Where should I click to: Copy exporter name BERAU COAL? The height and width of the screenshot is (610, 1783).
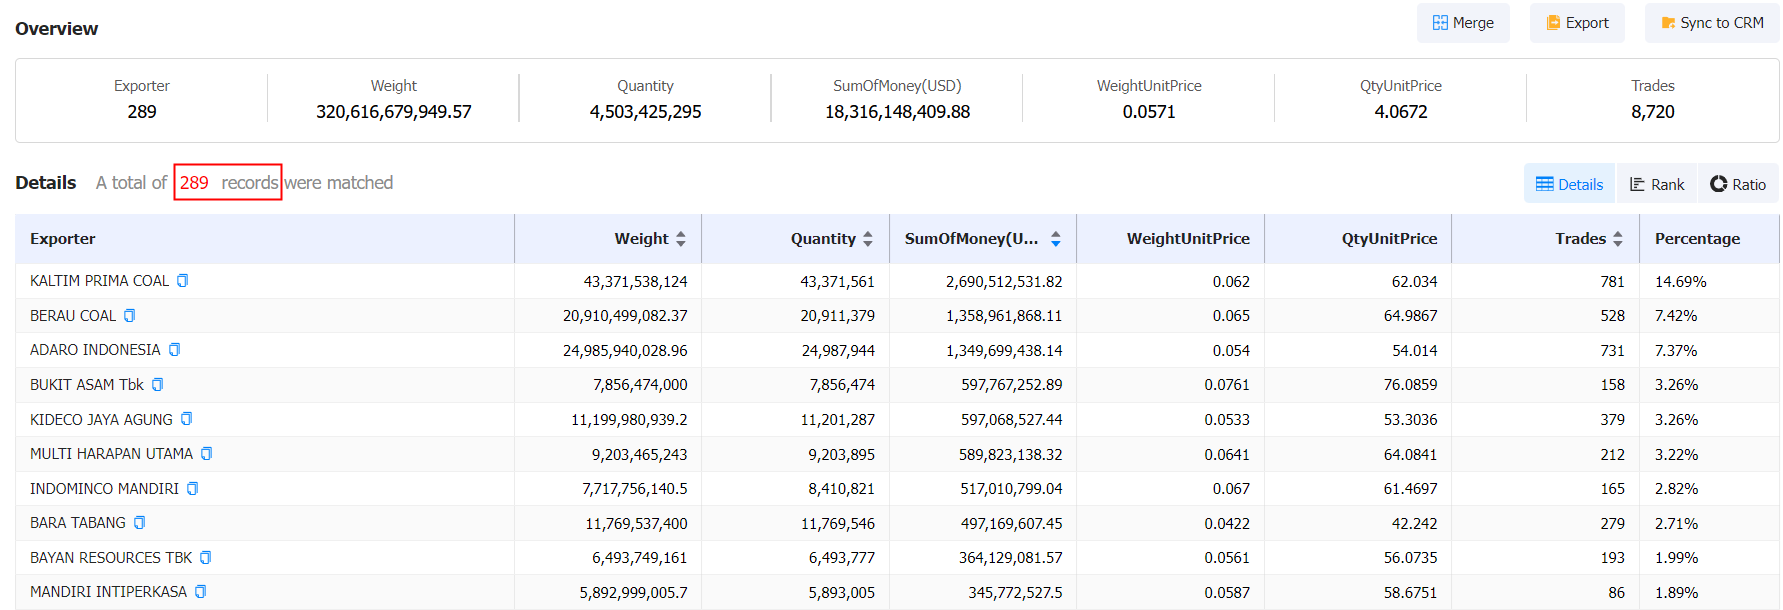[x=129, y=316]
